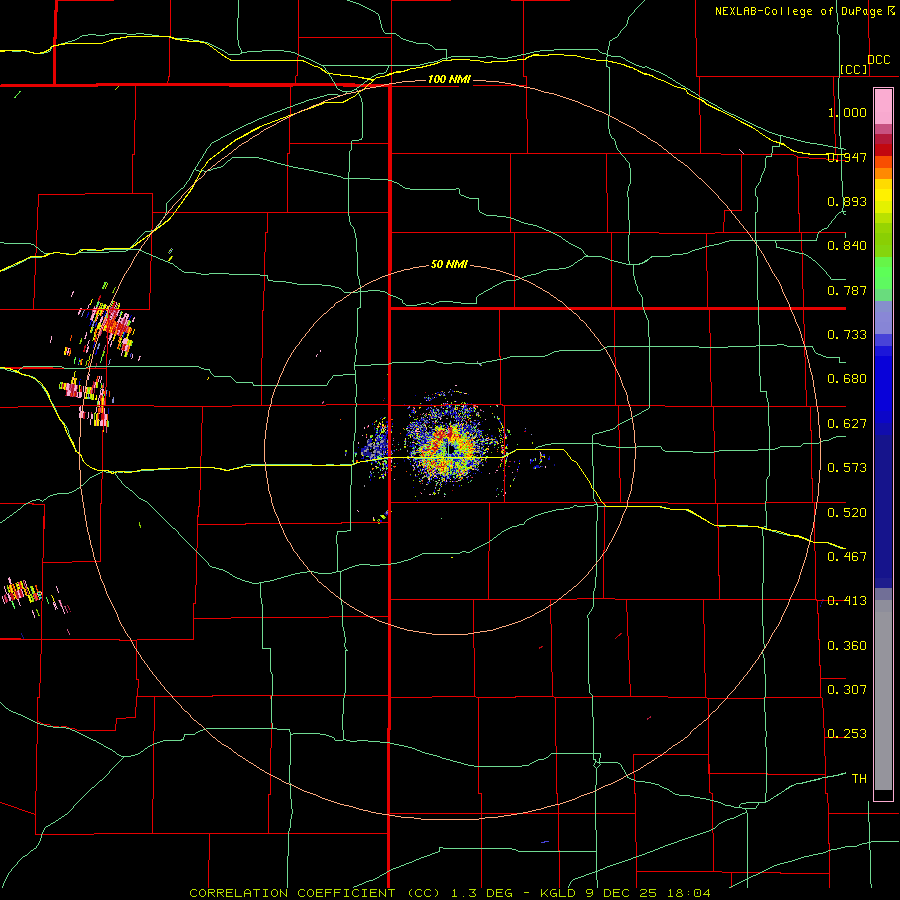Pick the bright green segment of the color bar
The height and width of the screenshot is (900, 900).
[x=883, y=273]
